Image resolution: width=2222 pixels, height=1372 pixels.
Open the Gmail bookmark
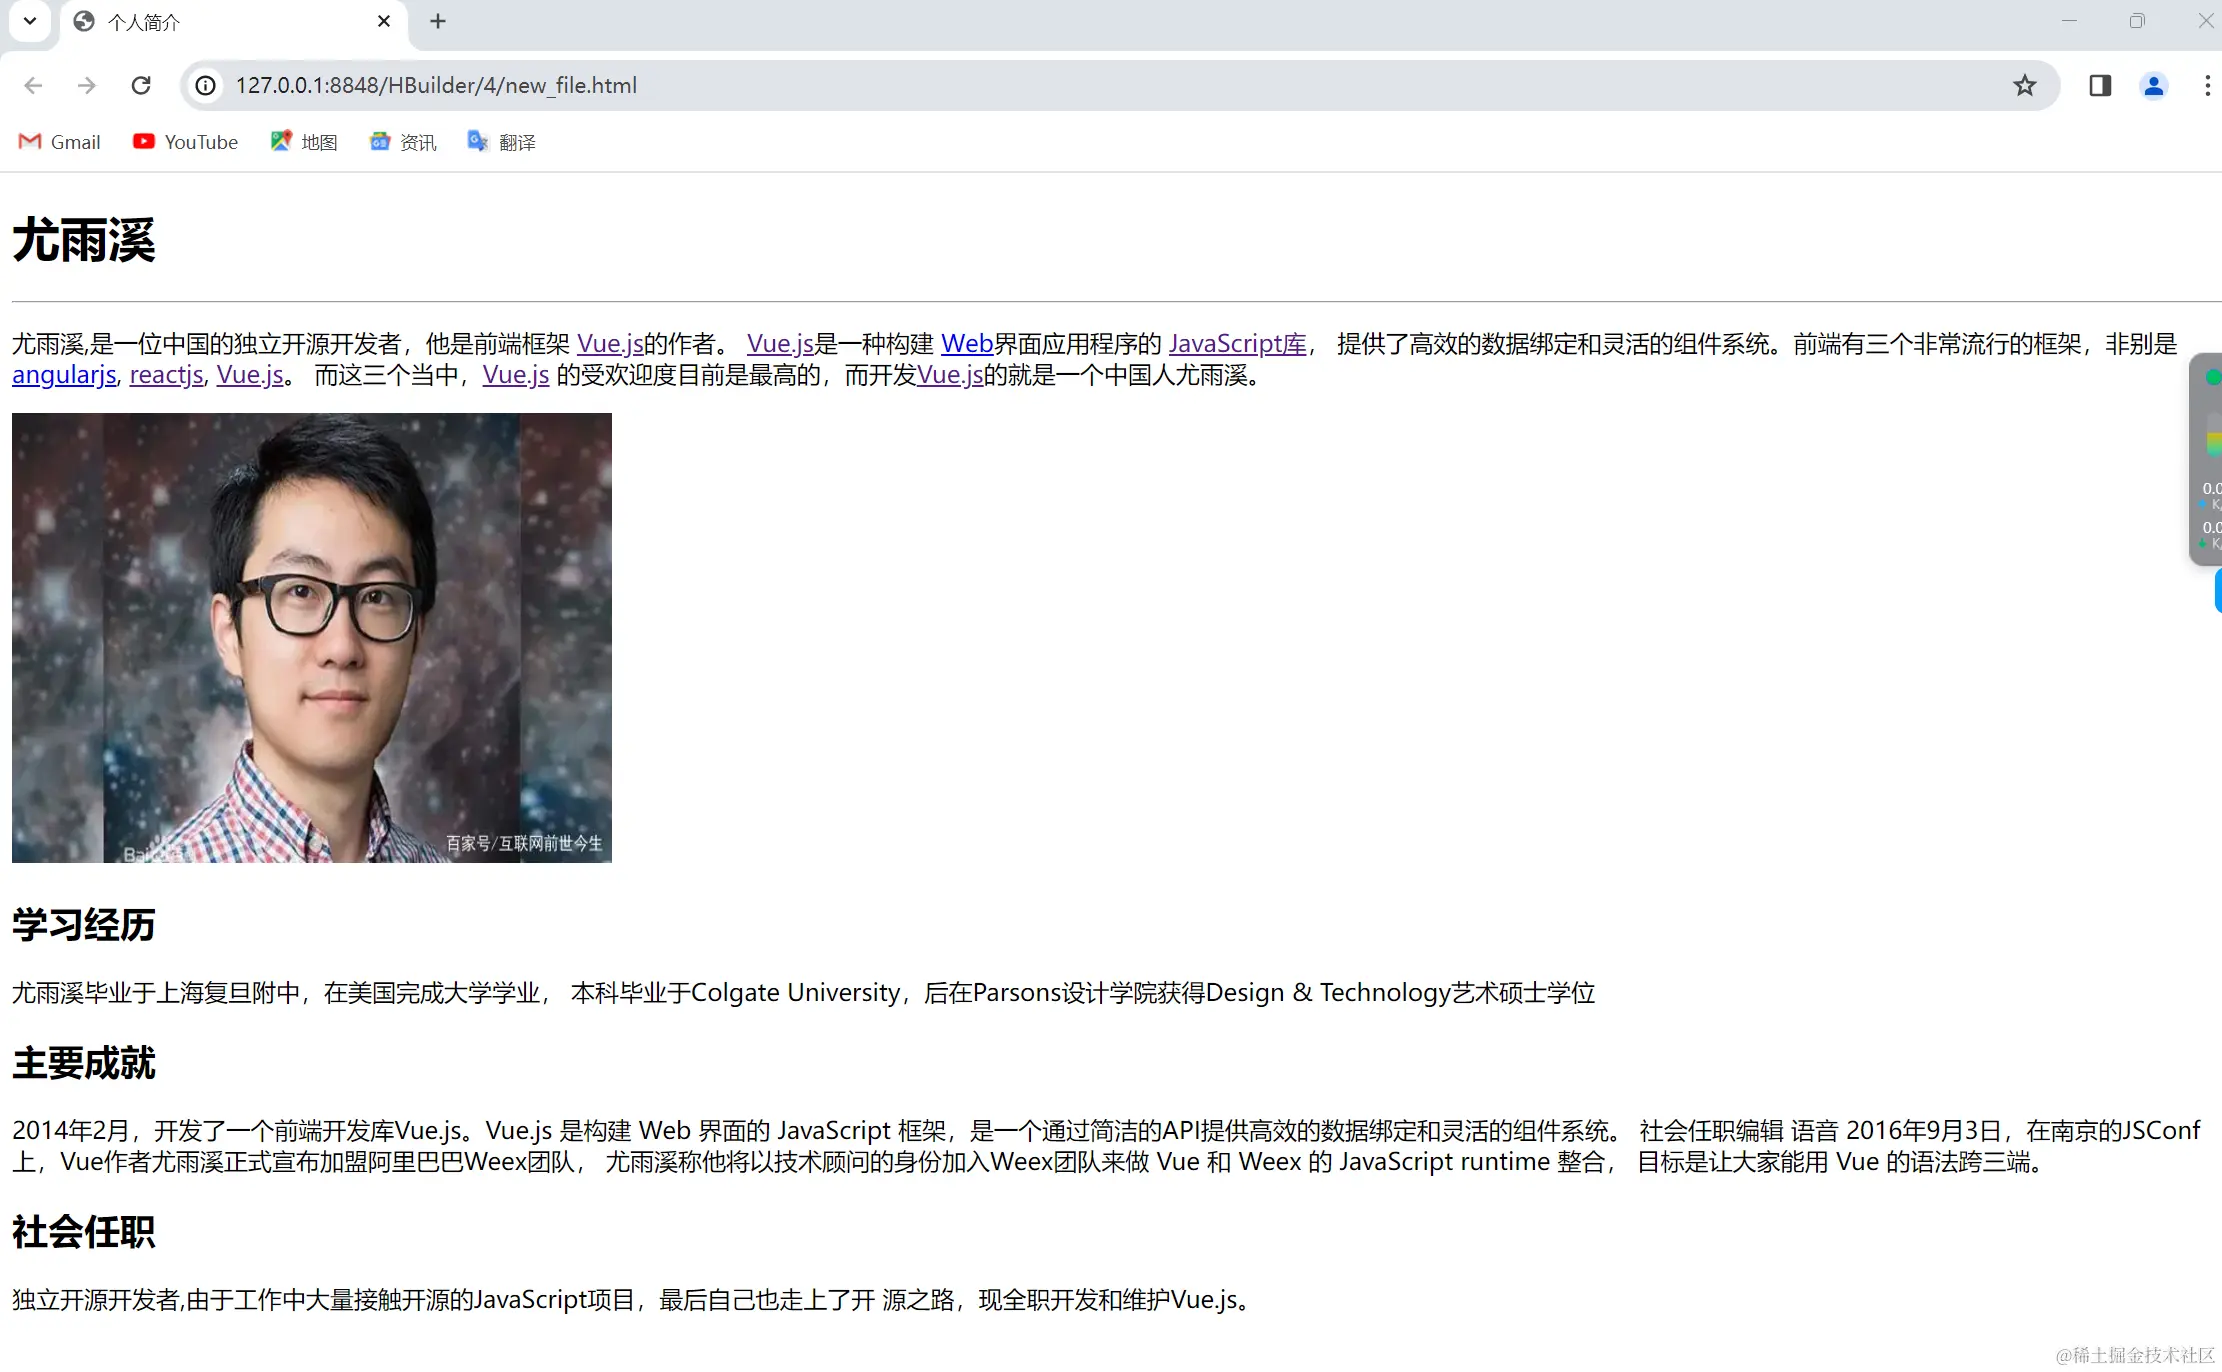click(60, 142)
